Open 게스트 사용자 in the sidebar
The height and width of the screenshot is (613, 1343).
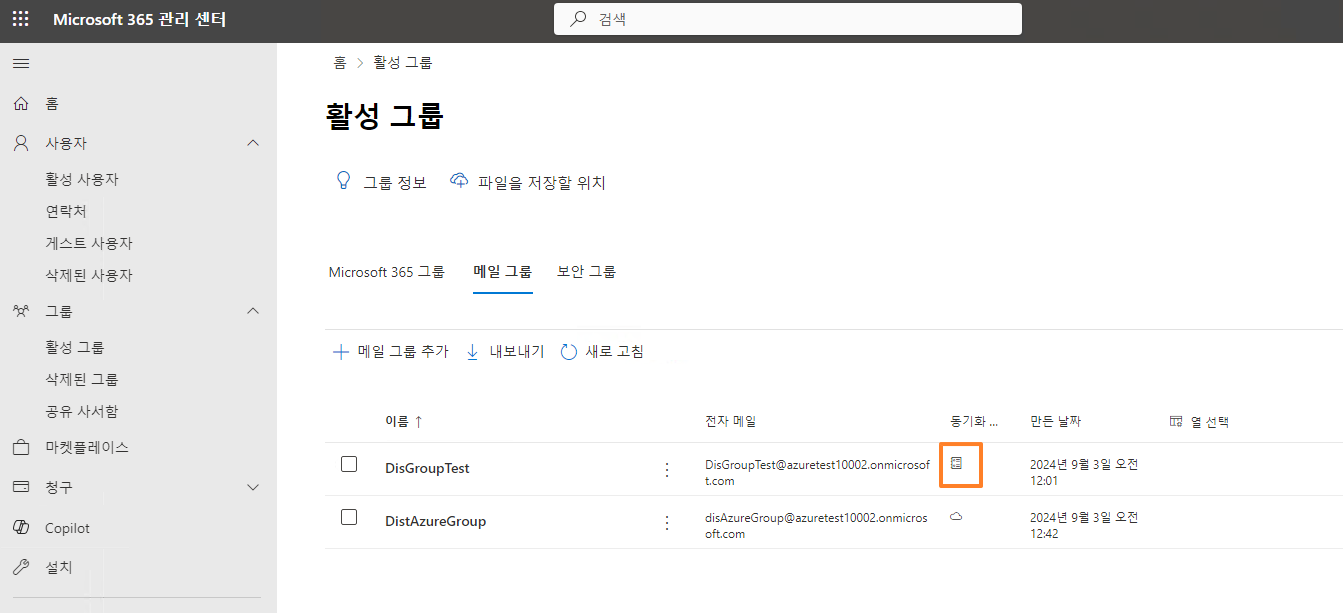[89, 243]
